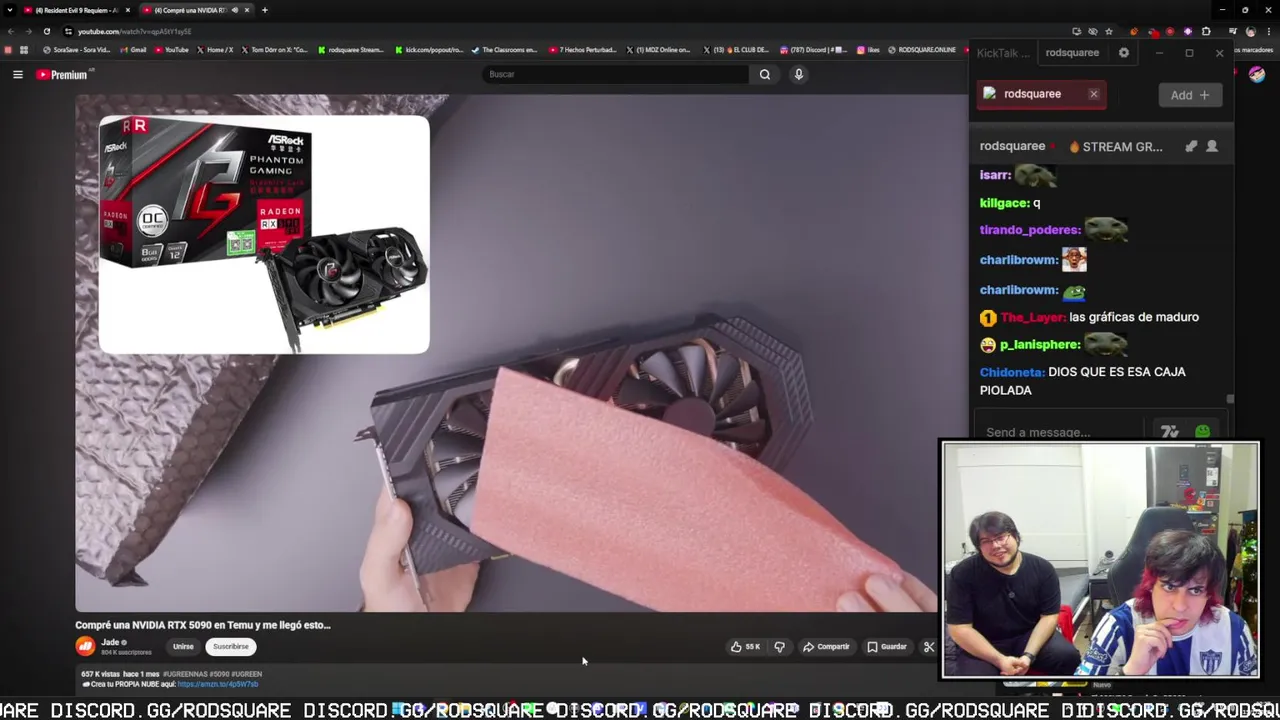Viewport: 1280px width, 720px height.
Task: Open the YouTube bookmark
Action: (172, 50)
